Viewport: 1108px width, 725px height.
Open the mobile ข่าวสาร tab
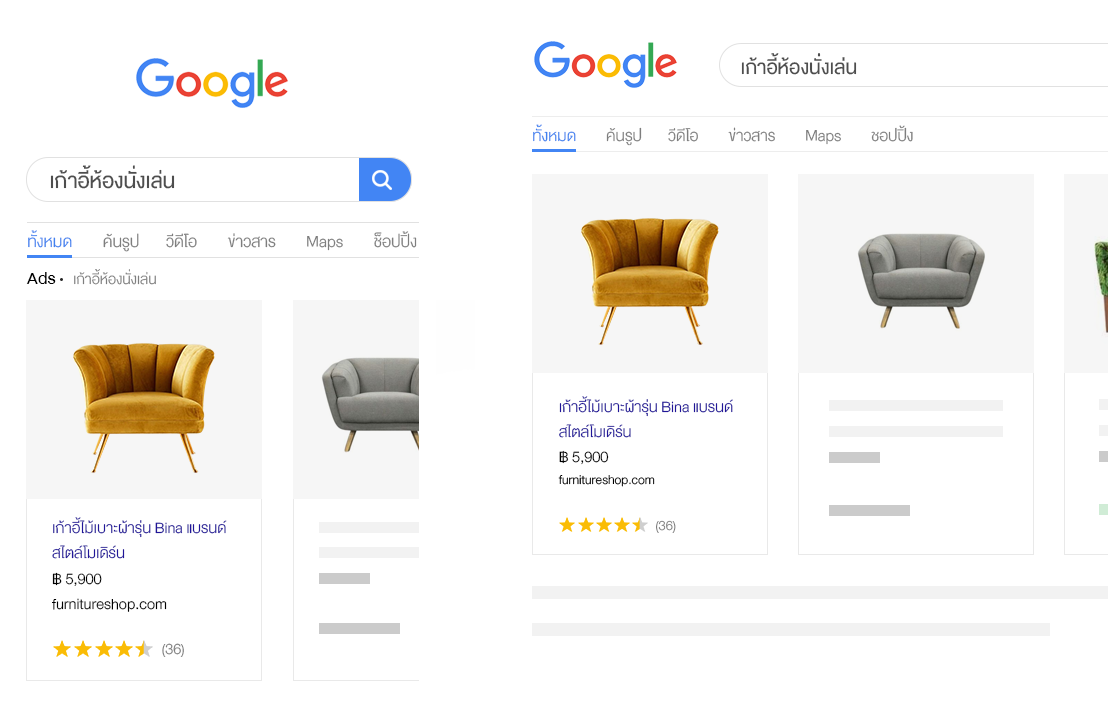pos(252,241)
